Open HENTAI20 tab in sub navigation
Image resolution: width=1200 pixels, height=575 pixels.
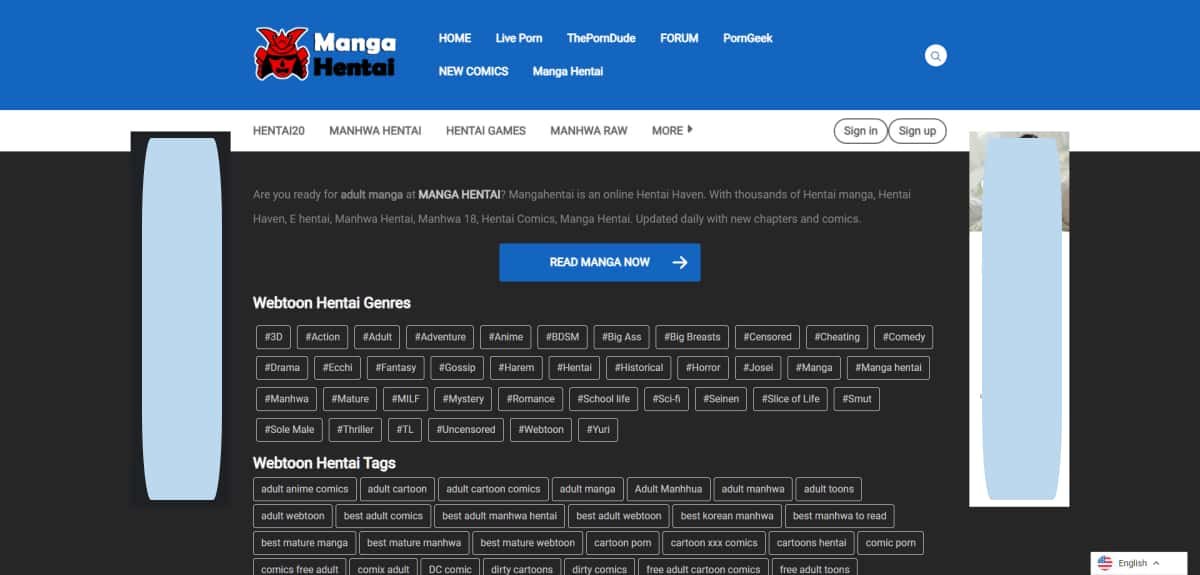pyautogui.click(x=279, y=130)
